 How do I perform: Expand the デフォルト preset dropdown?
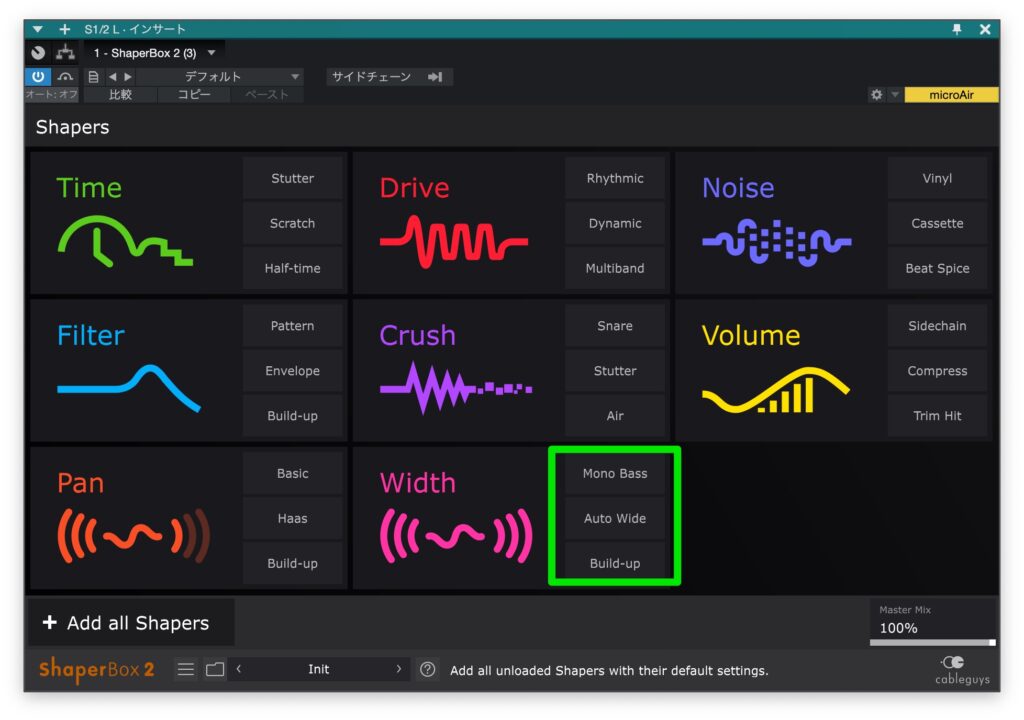pyautogui.click(x=295, y=77)
